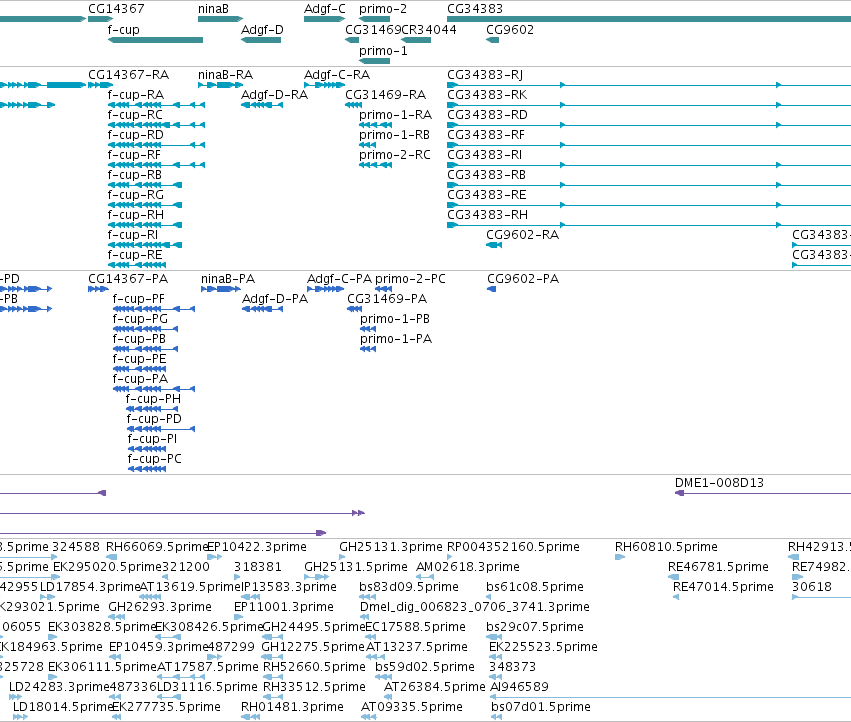Click transcript CG34383-RJ
851x722 pixels.
pyautogui.click(x=485, y=75)
